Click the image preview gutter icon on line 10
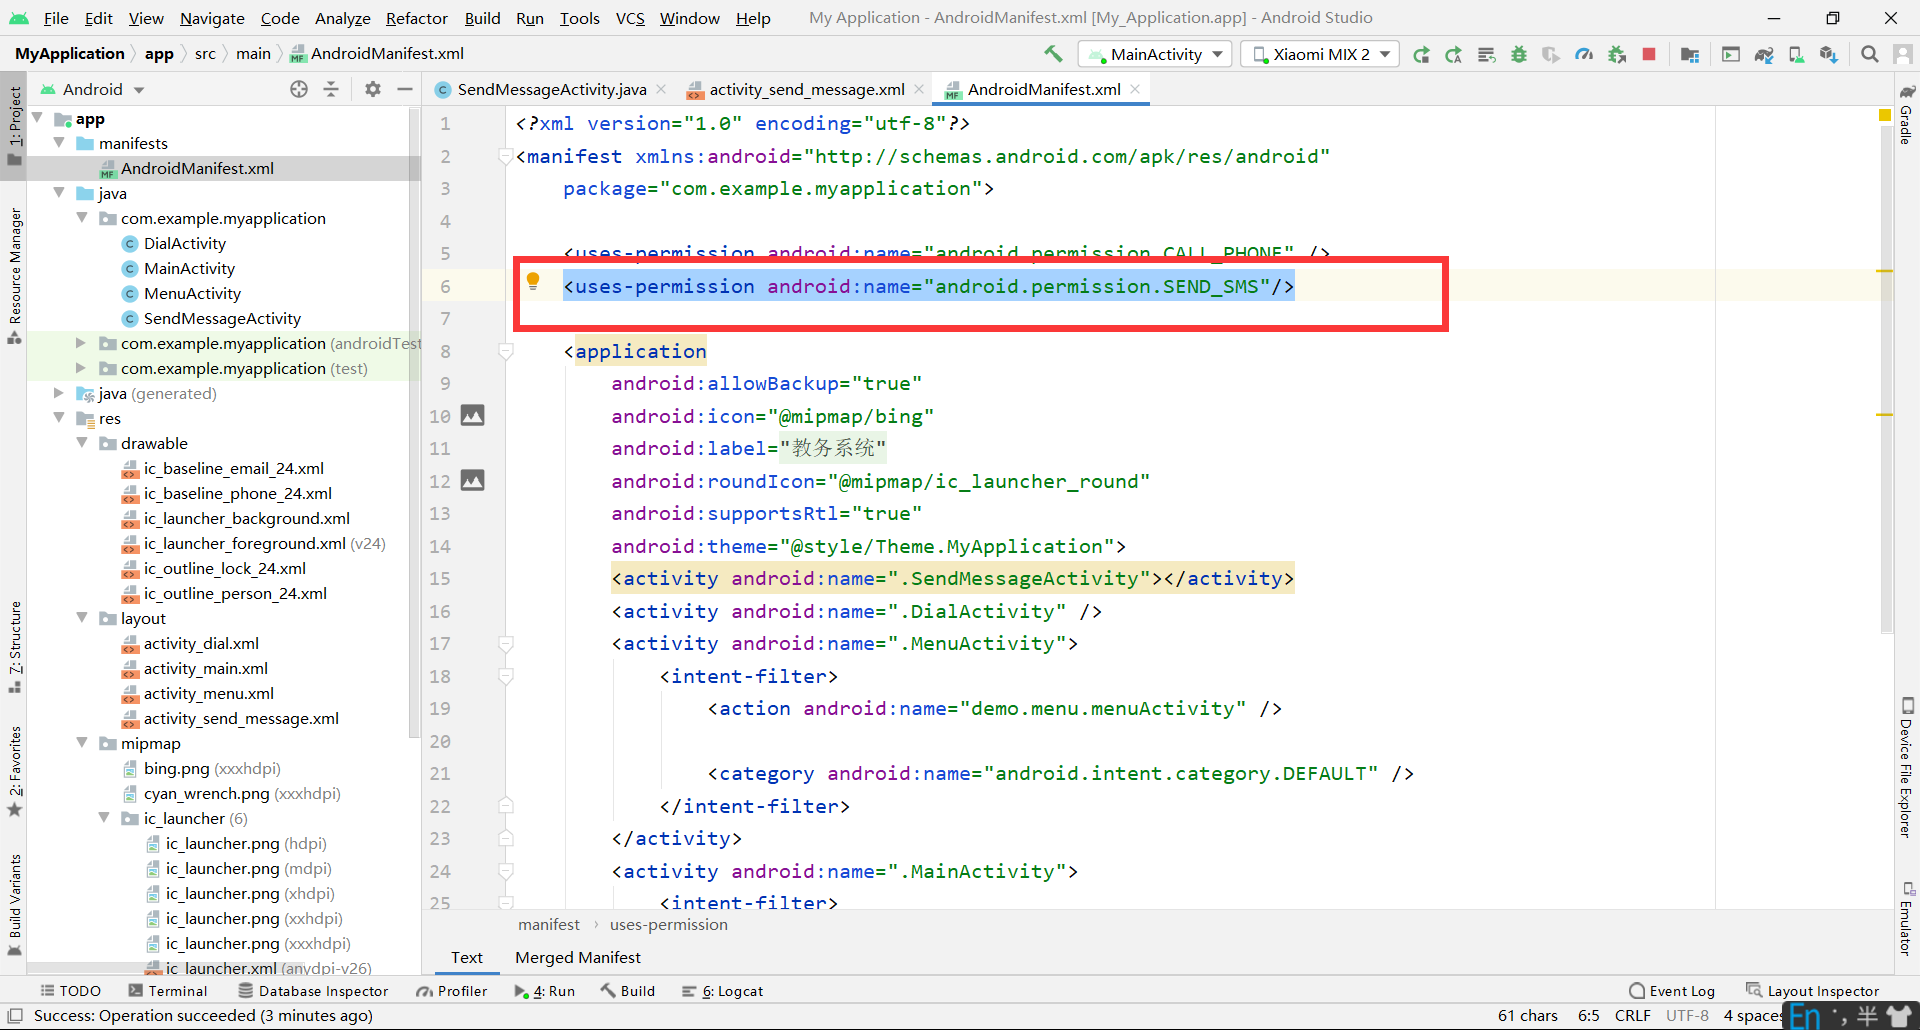1920x1030 pixels. 473,415
